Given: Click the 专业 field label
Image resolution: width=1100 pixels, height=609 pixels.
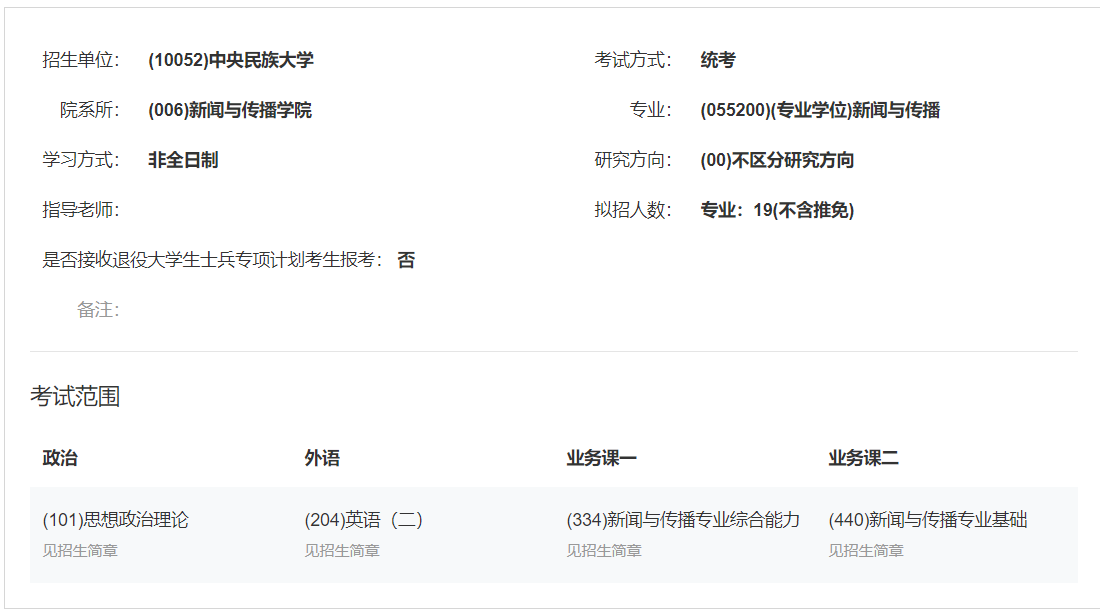Looking at the screenshot, I should pyautogui.click(x=650, y=110).
